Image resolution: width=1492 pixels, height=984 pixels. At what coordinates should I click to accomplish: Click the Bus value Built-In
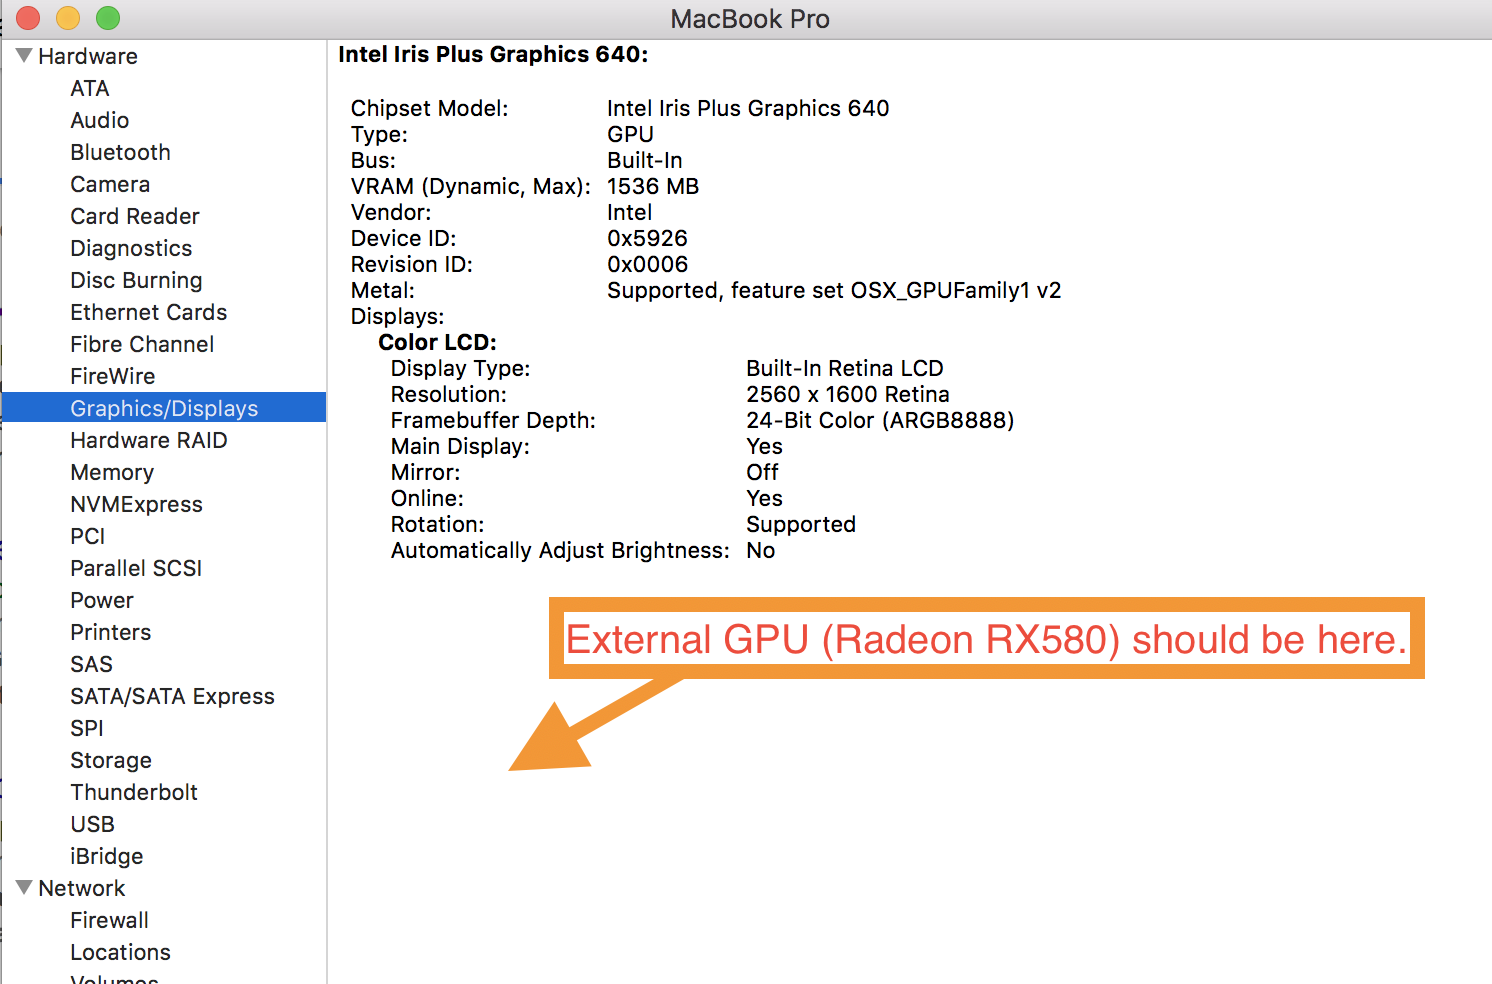(645, 160)
